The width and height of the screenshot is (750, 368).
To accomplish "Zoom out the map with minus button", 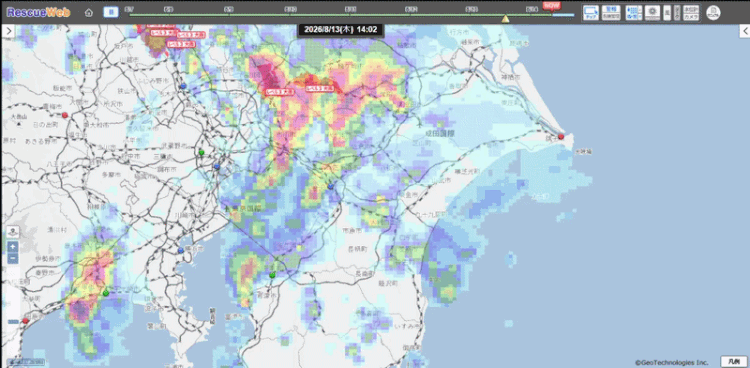I will click(13, 258).
